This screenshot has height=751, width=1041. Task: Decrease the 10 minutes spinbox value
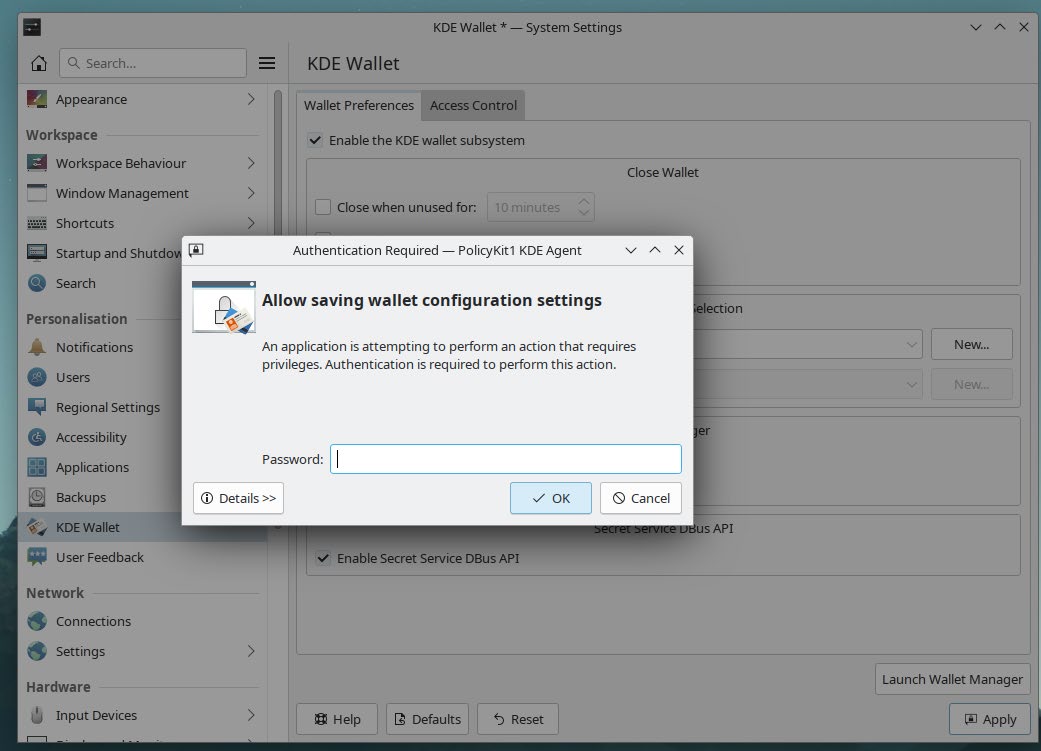584,213
